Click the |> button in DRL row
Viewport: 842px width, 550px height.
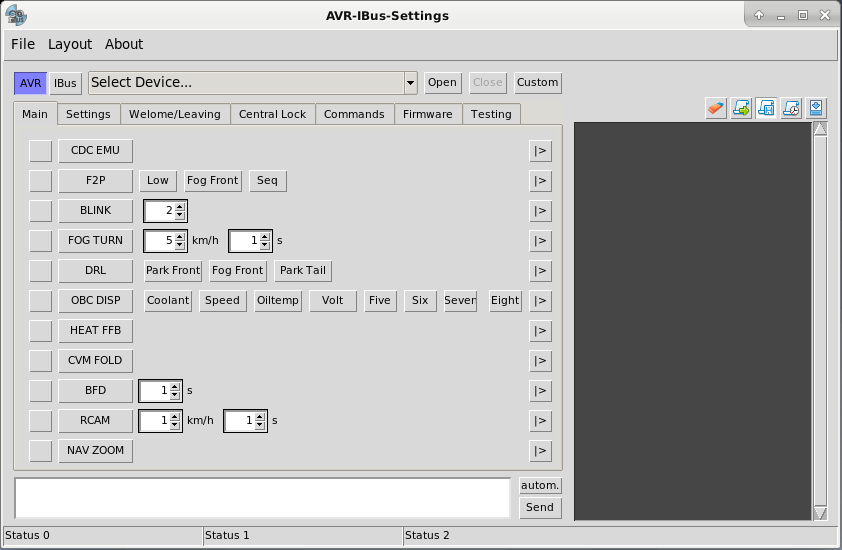tap(540, 271)
